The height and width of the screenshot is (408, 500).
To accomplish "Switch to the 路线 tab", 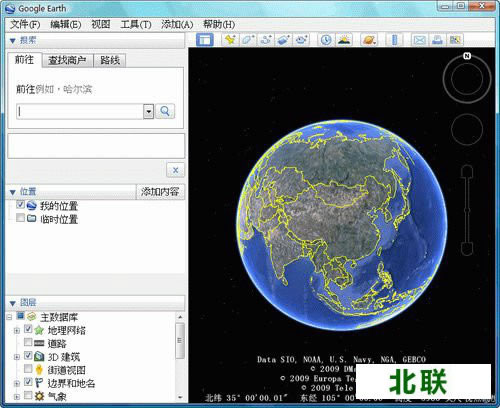I will [110, 60].
